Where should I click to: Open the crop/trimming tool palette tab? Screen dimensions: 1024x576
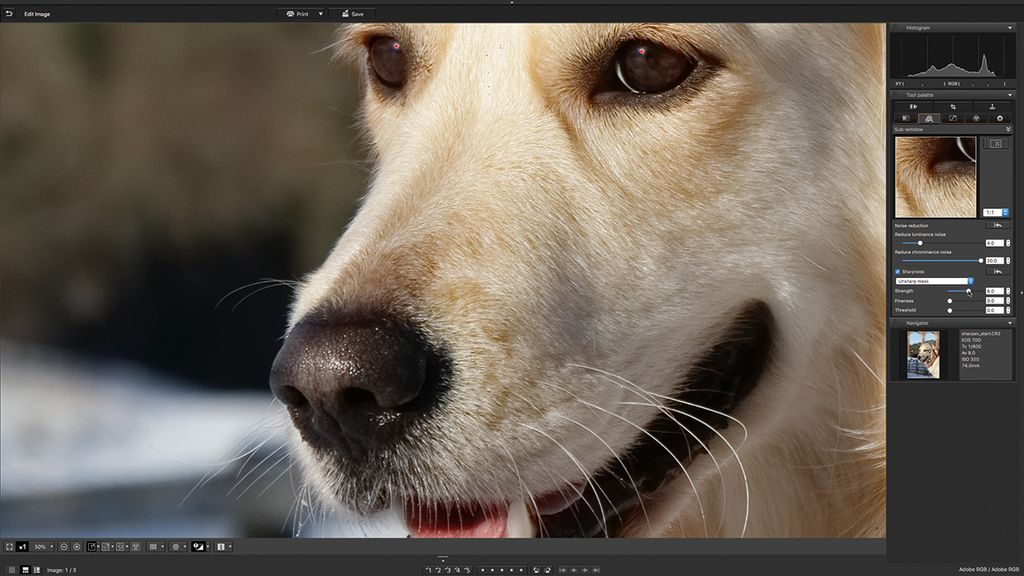pos(953,106)
